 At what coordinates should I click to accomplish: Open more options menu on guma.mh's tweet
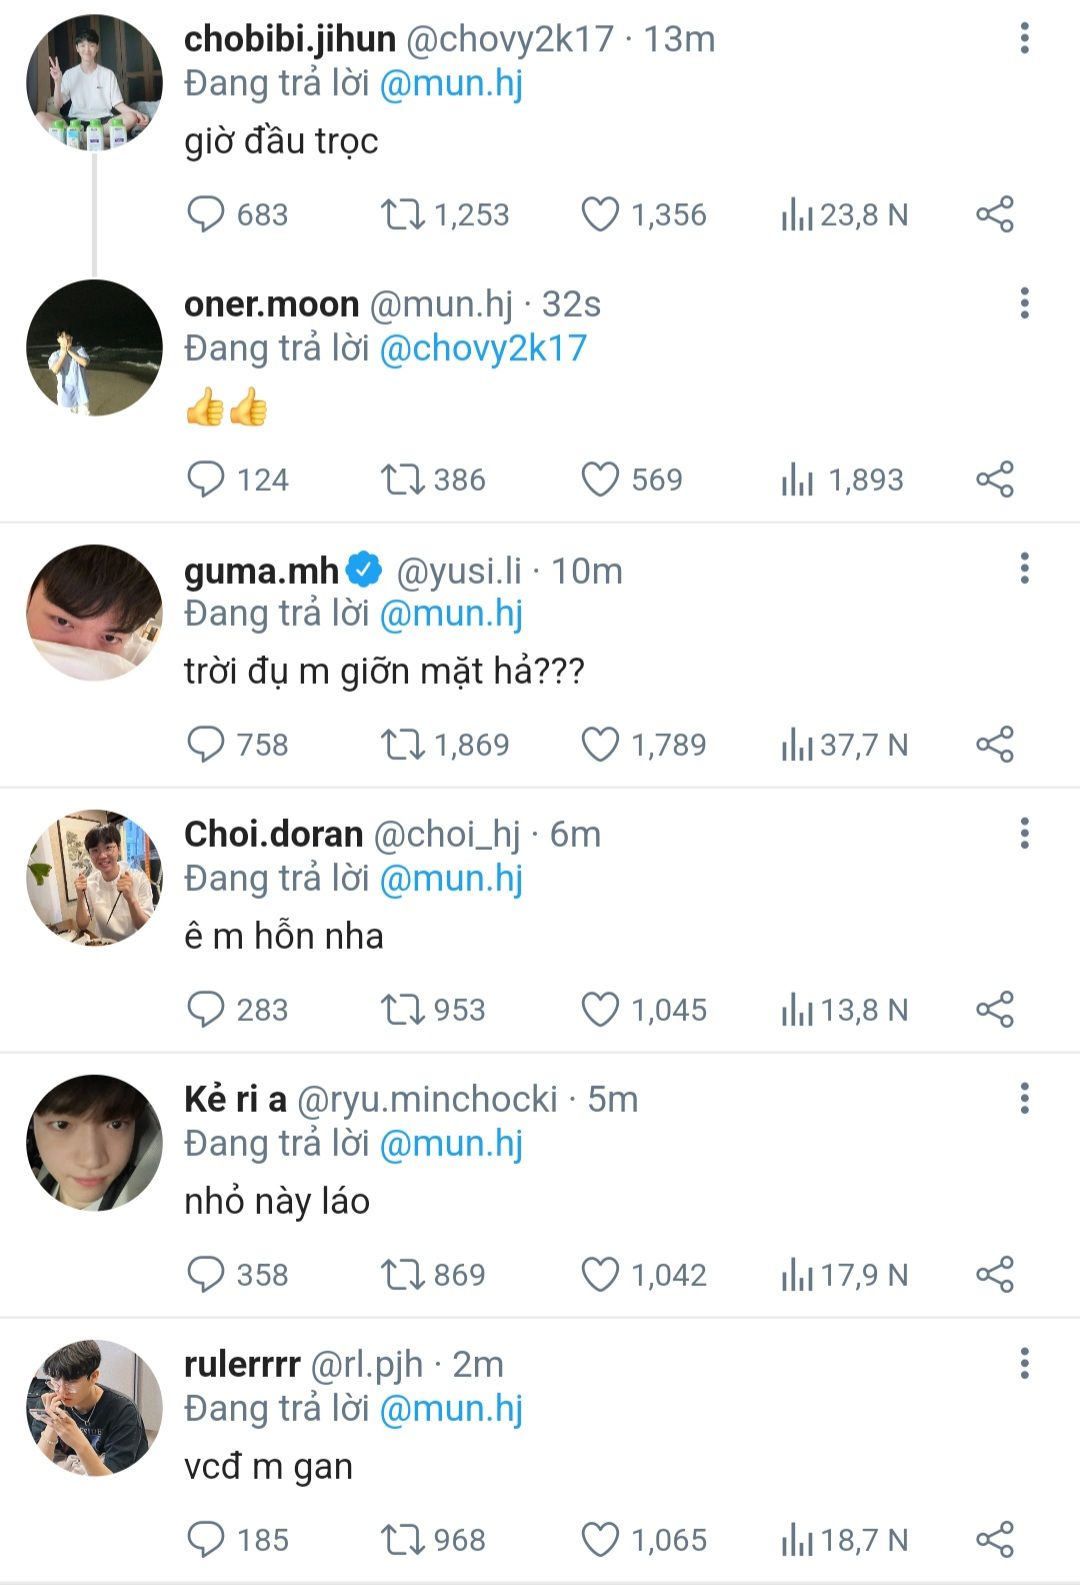1024,569
